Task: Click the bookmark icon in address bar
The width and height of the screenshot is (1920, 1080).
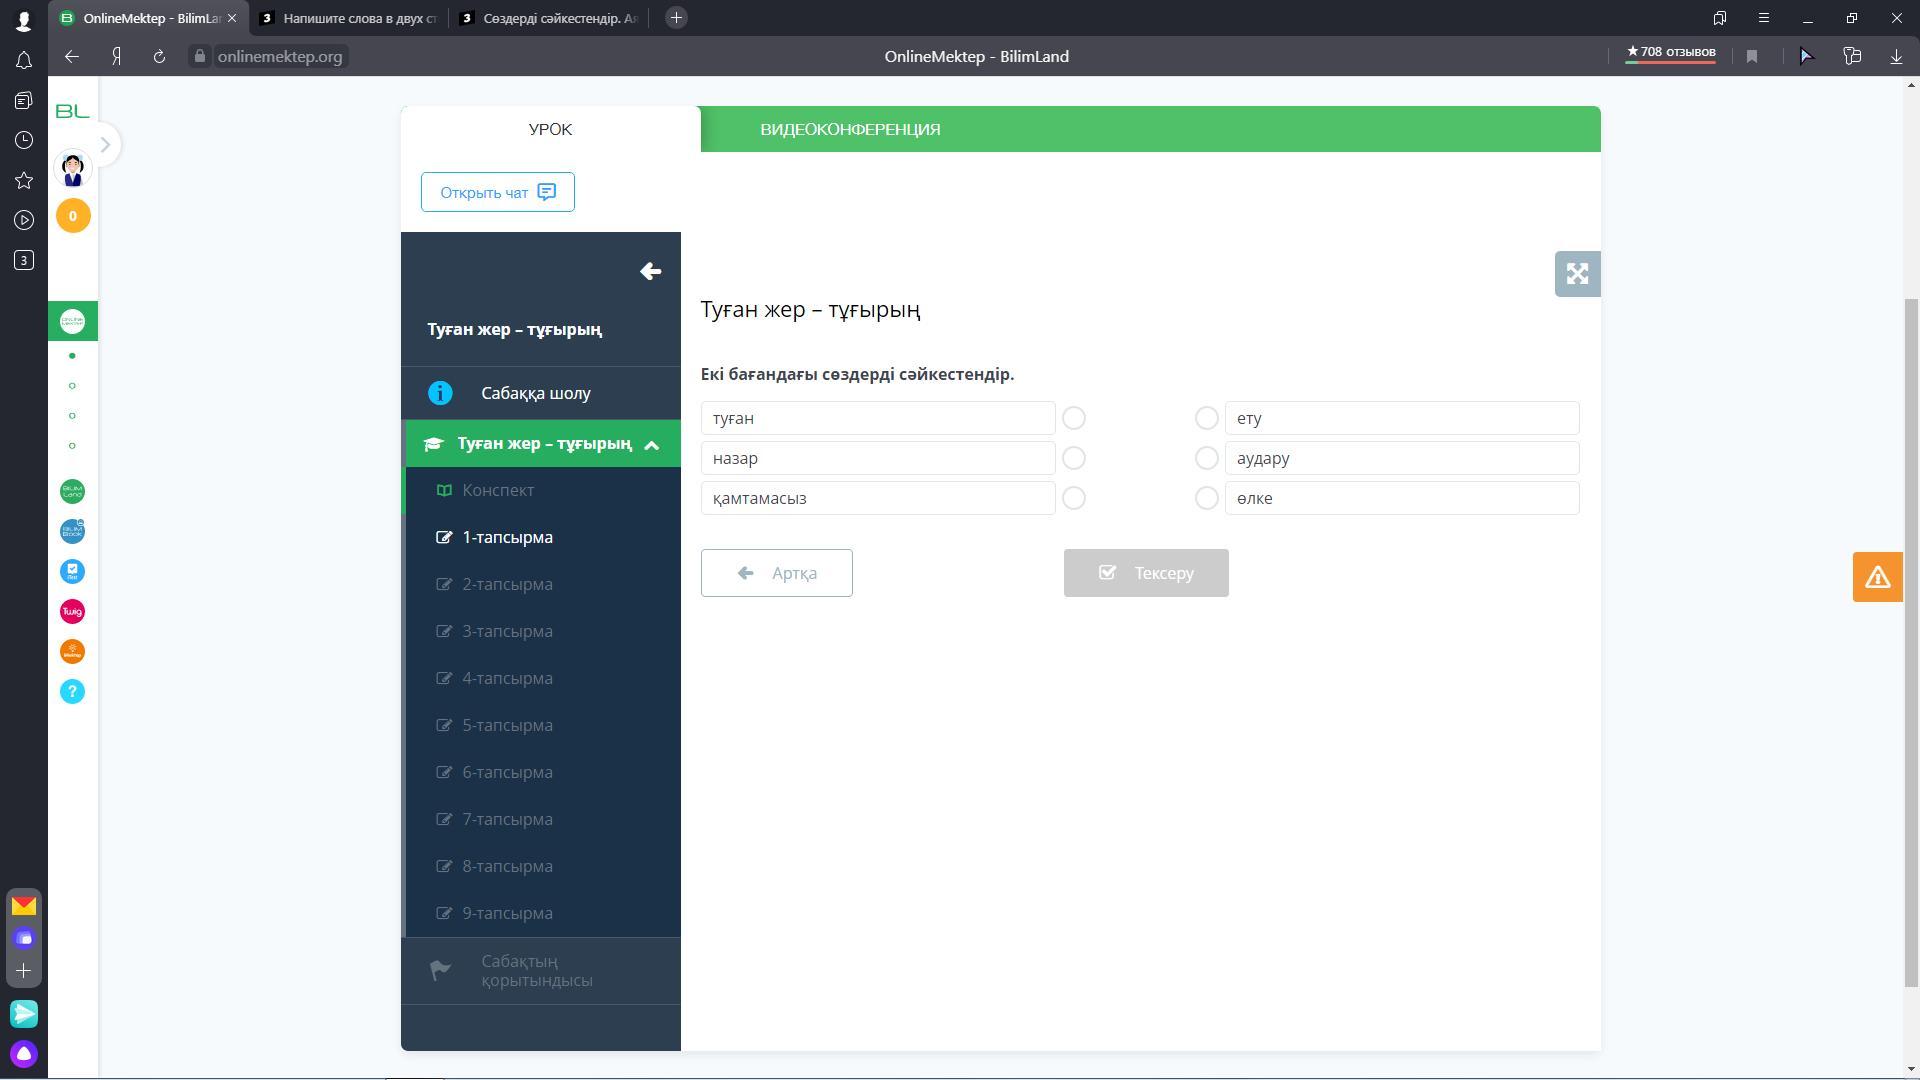Action: coord(1752,57)
